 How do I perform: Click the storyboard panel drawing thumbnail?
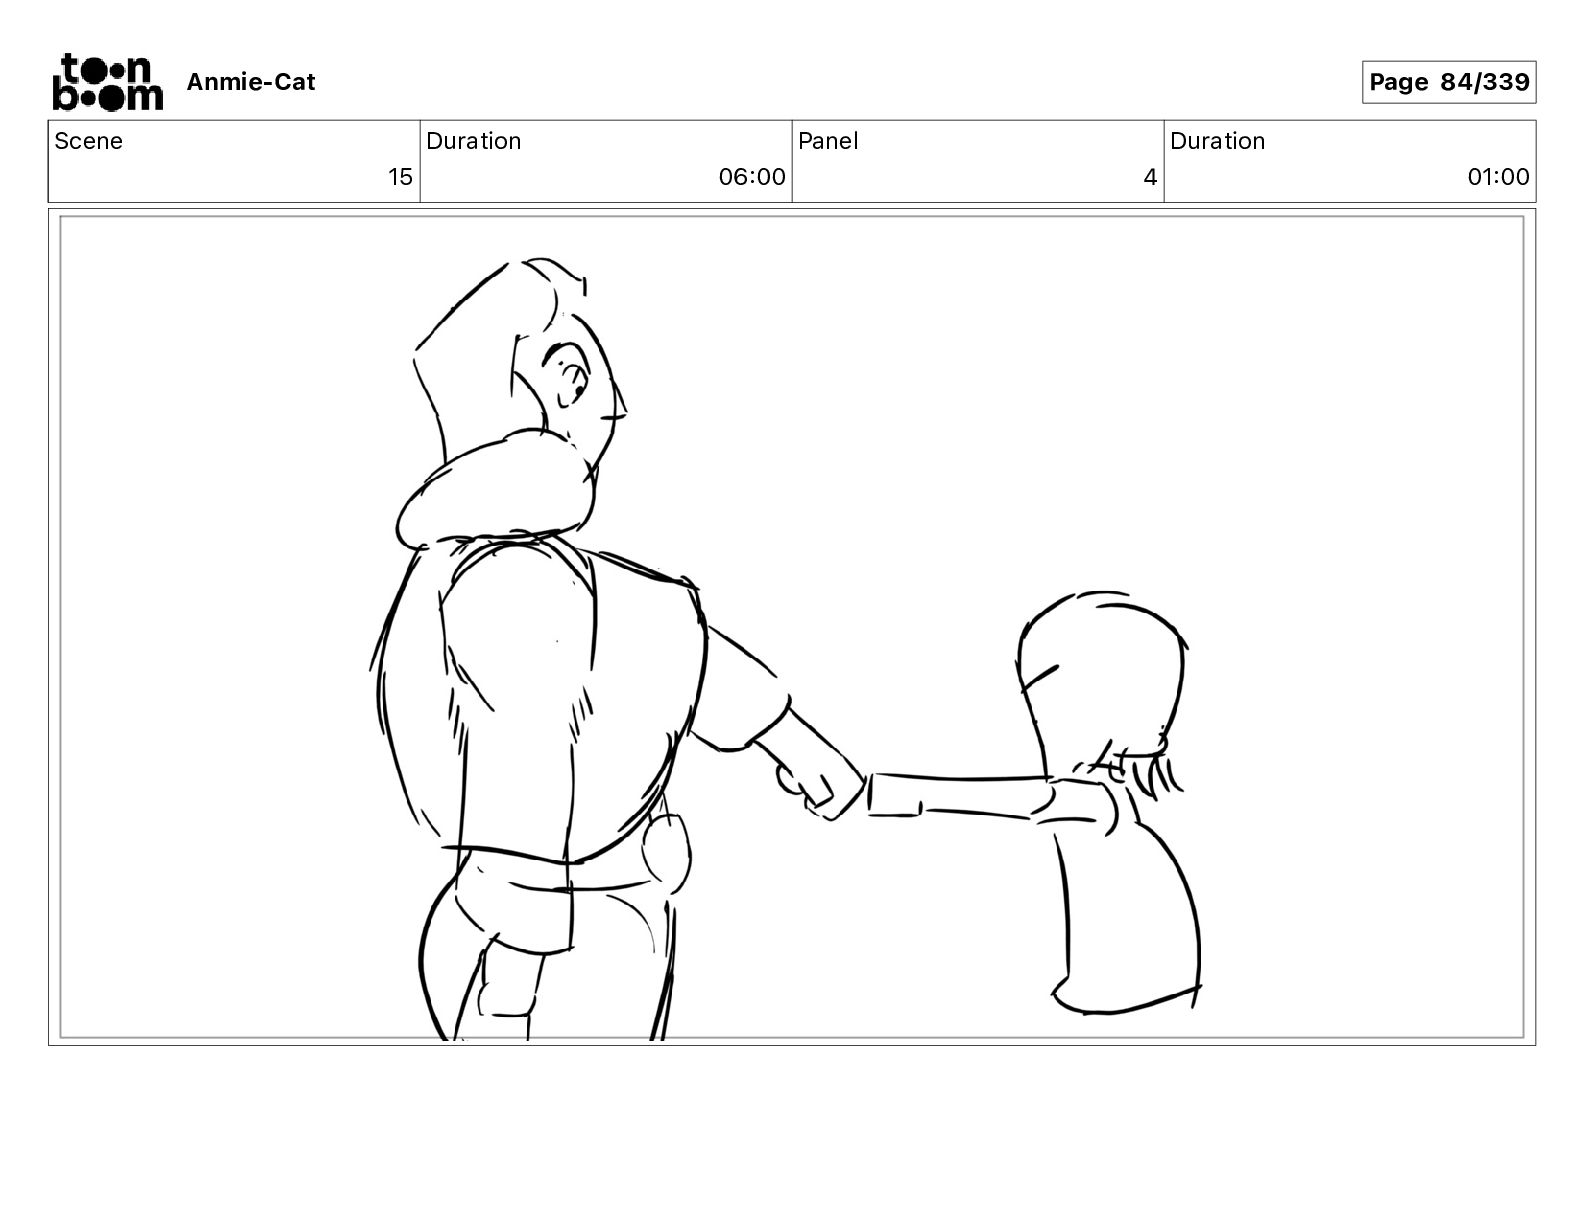pyautogui.click(x=792, y=627)
